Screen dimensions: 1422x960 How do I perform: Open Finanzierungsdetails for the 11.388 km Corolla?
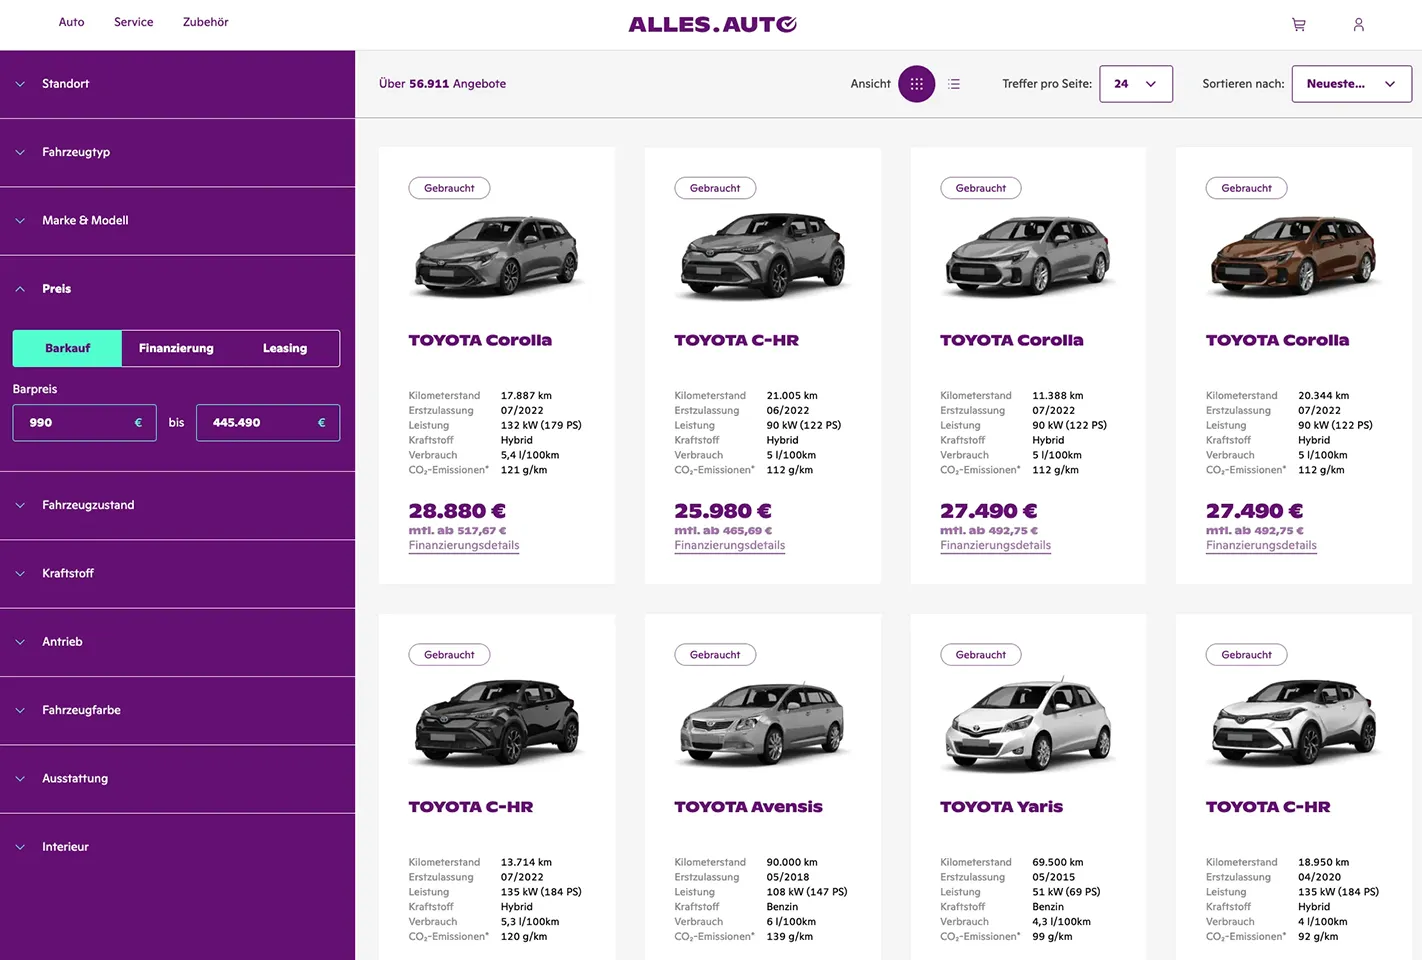(x=995, y=546)
